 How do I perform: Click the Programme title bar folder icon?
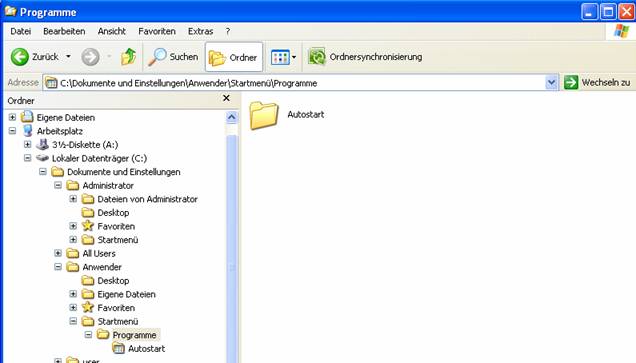pyautogui.click(x=11, y=11)
